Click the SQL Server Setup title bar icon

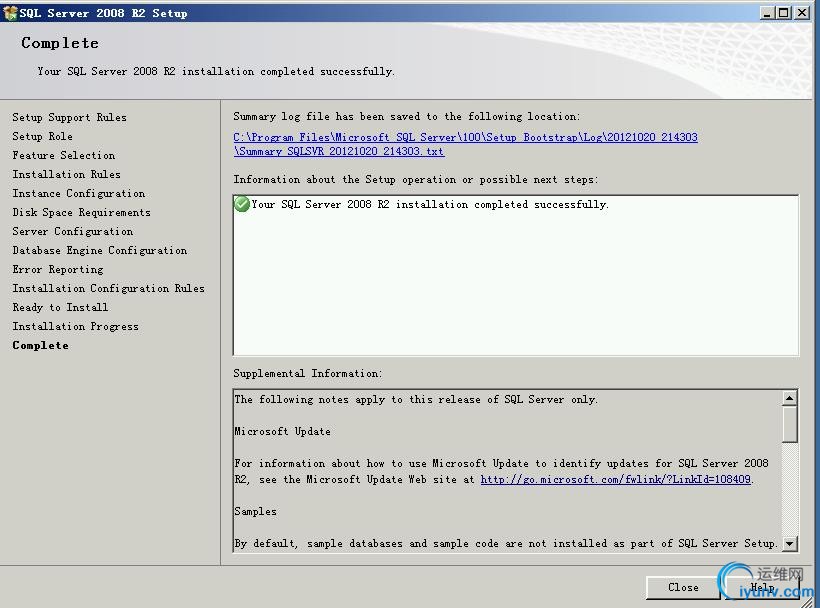tap(10, 13)
